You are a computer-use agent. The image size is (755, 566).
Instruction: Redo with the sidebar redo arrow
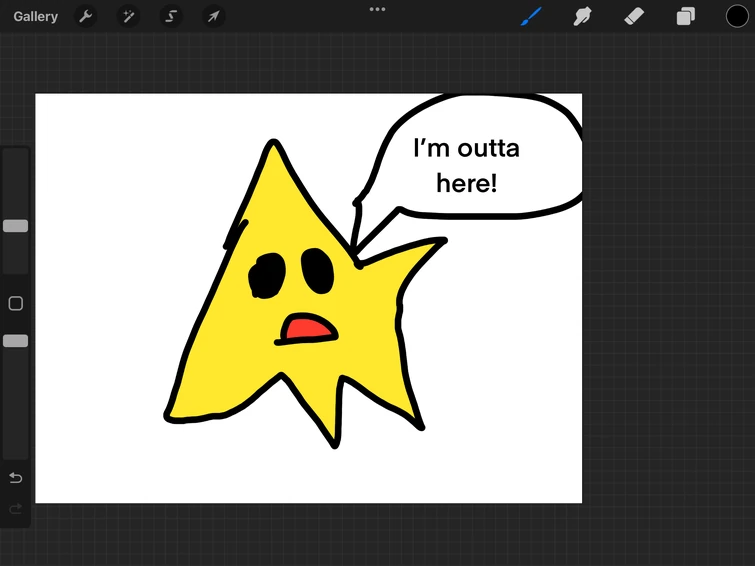coord(15,509)
